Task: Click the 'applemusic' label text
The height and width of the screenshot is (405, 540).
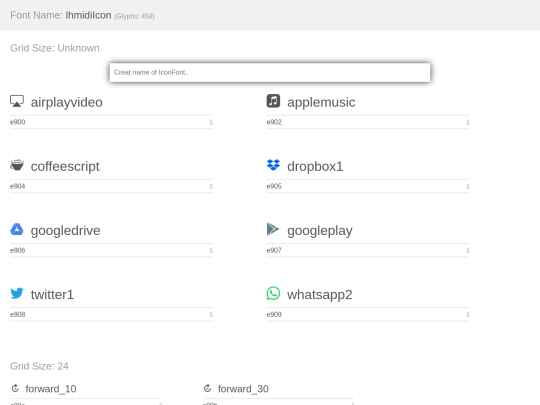Action: pos(321,102)
